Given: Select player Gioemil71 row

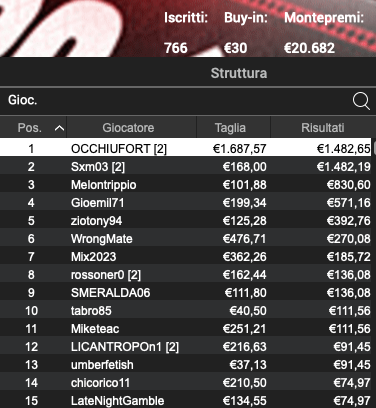Looking at the screenshot, I should [186, 202].
